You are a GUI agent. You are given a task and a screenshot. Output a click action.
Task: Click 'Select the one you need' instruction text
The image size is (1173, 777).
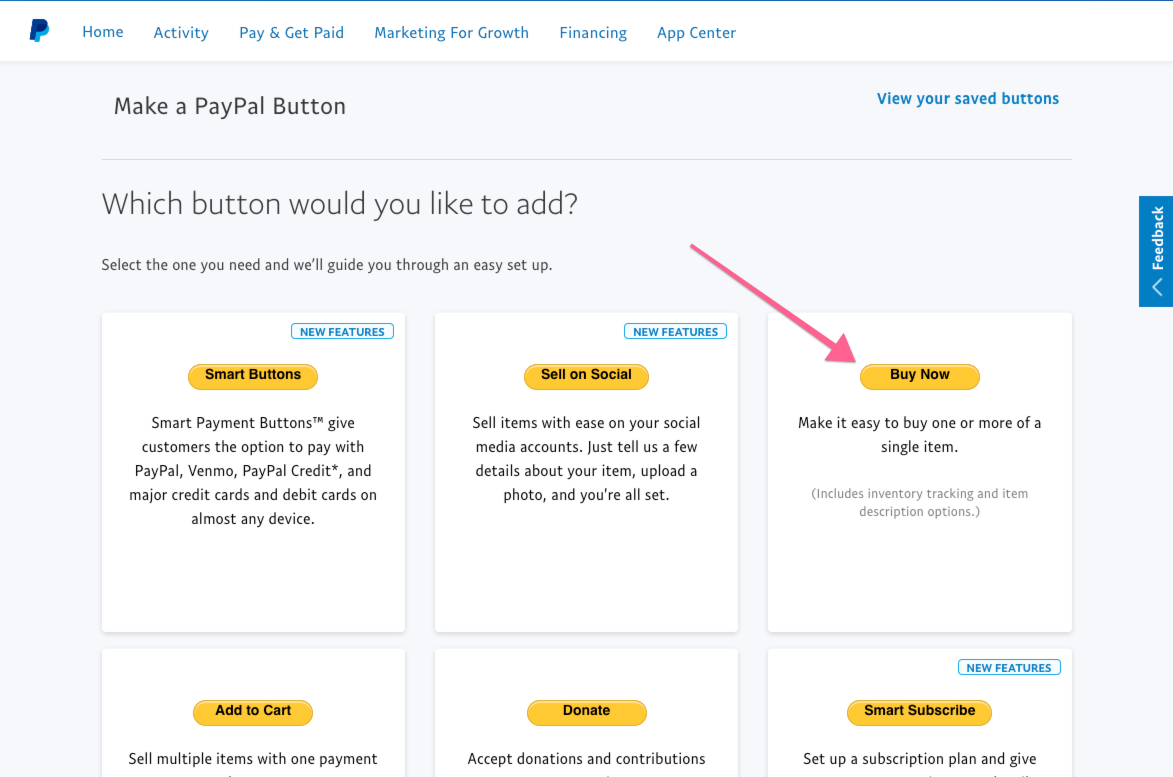(x=327, y=265)
